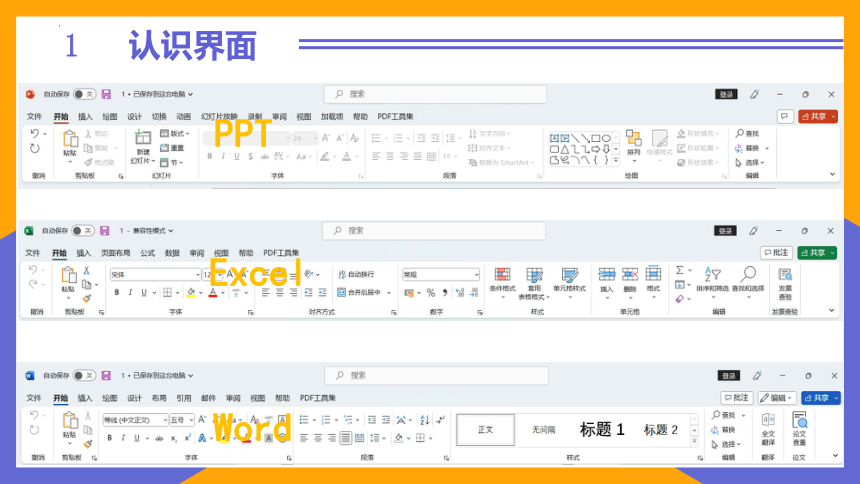Image resolution: width=860 pixels, height=484 pixels.
Task: Open 切换 tab in PowerPoint
Action: (159, 116)
